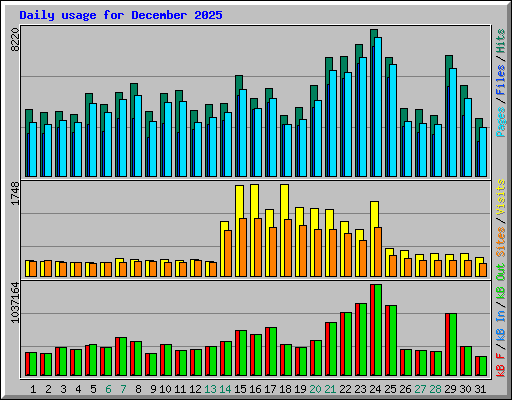Viewport: 512px width, 400px height.
Task: Click day label '24' on the x-axis
Action: click(375, 389)
